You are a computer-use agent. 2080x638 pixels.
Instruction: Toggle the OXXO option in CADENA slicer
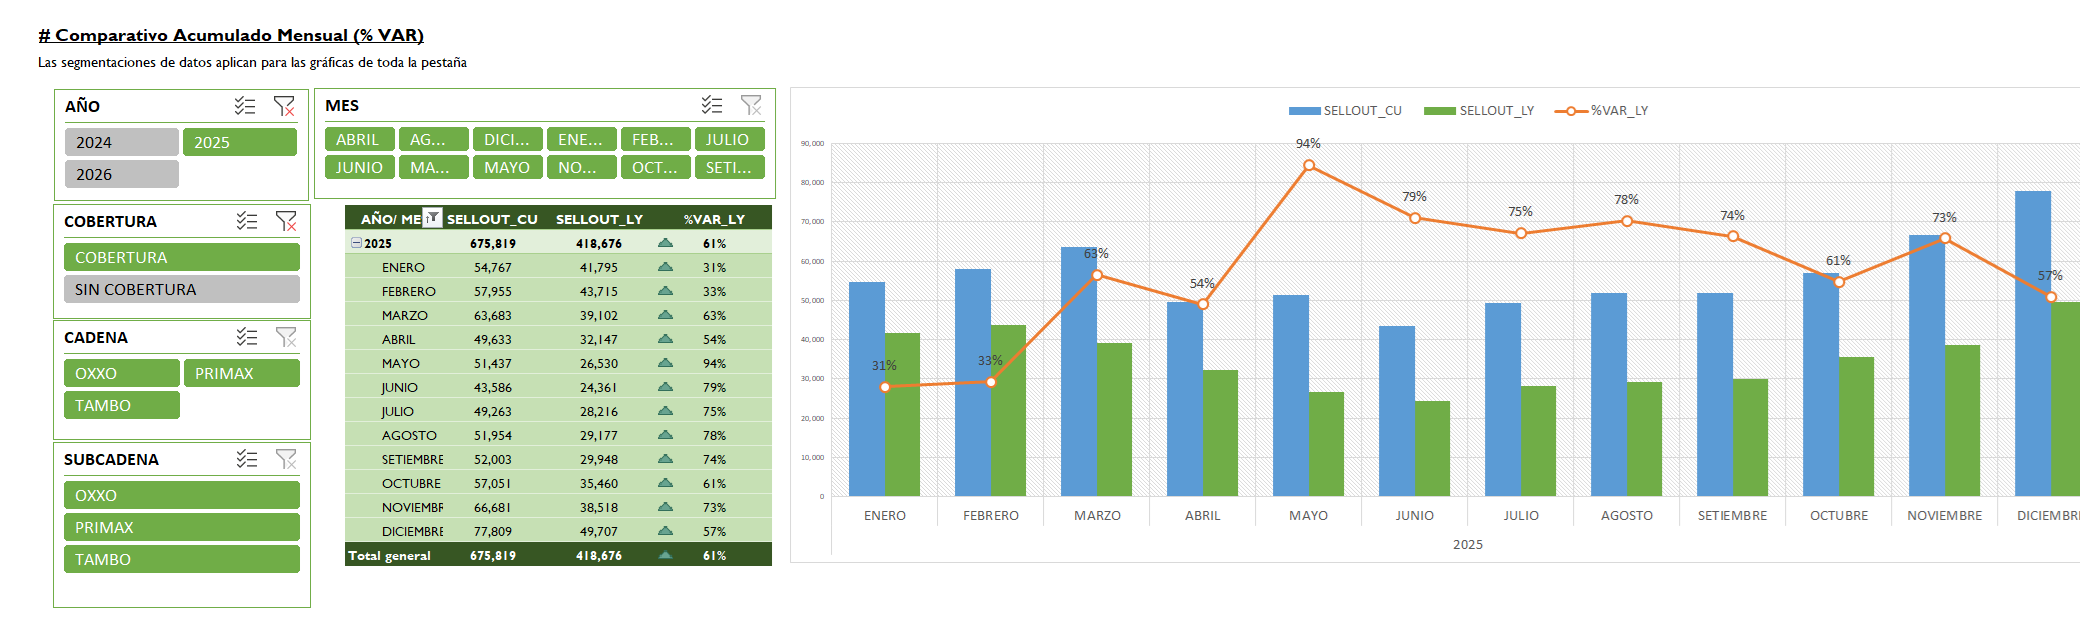coord(121,373)
